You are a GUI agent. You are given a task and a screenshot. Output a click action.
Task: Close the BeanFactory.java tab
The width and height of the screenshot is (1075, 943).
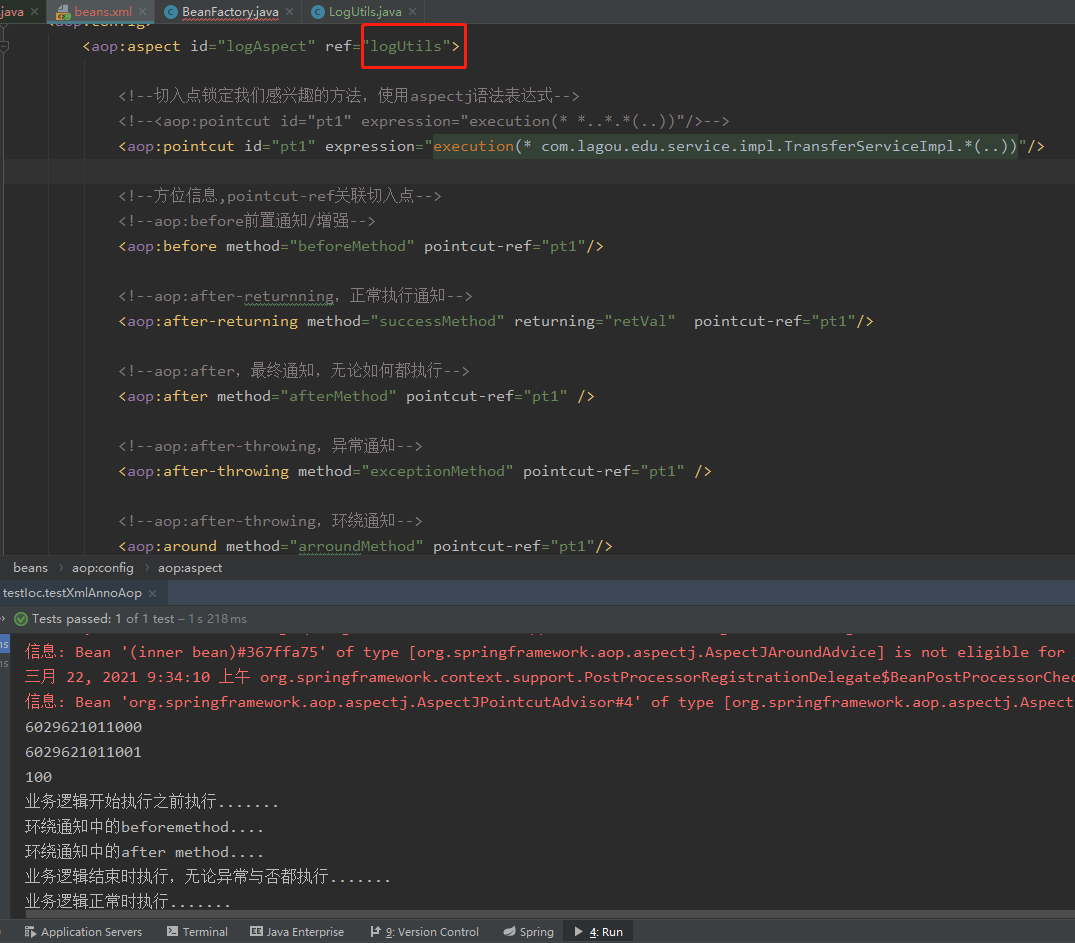pos(289,12)
